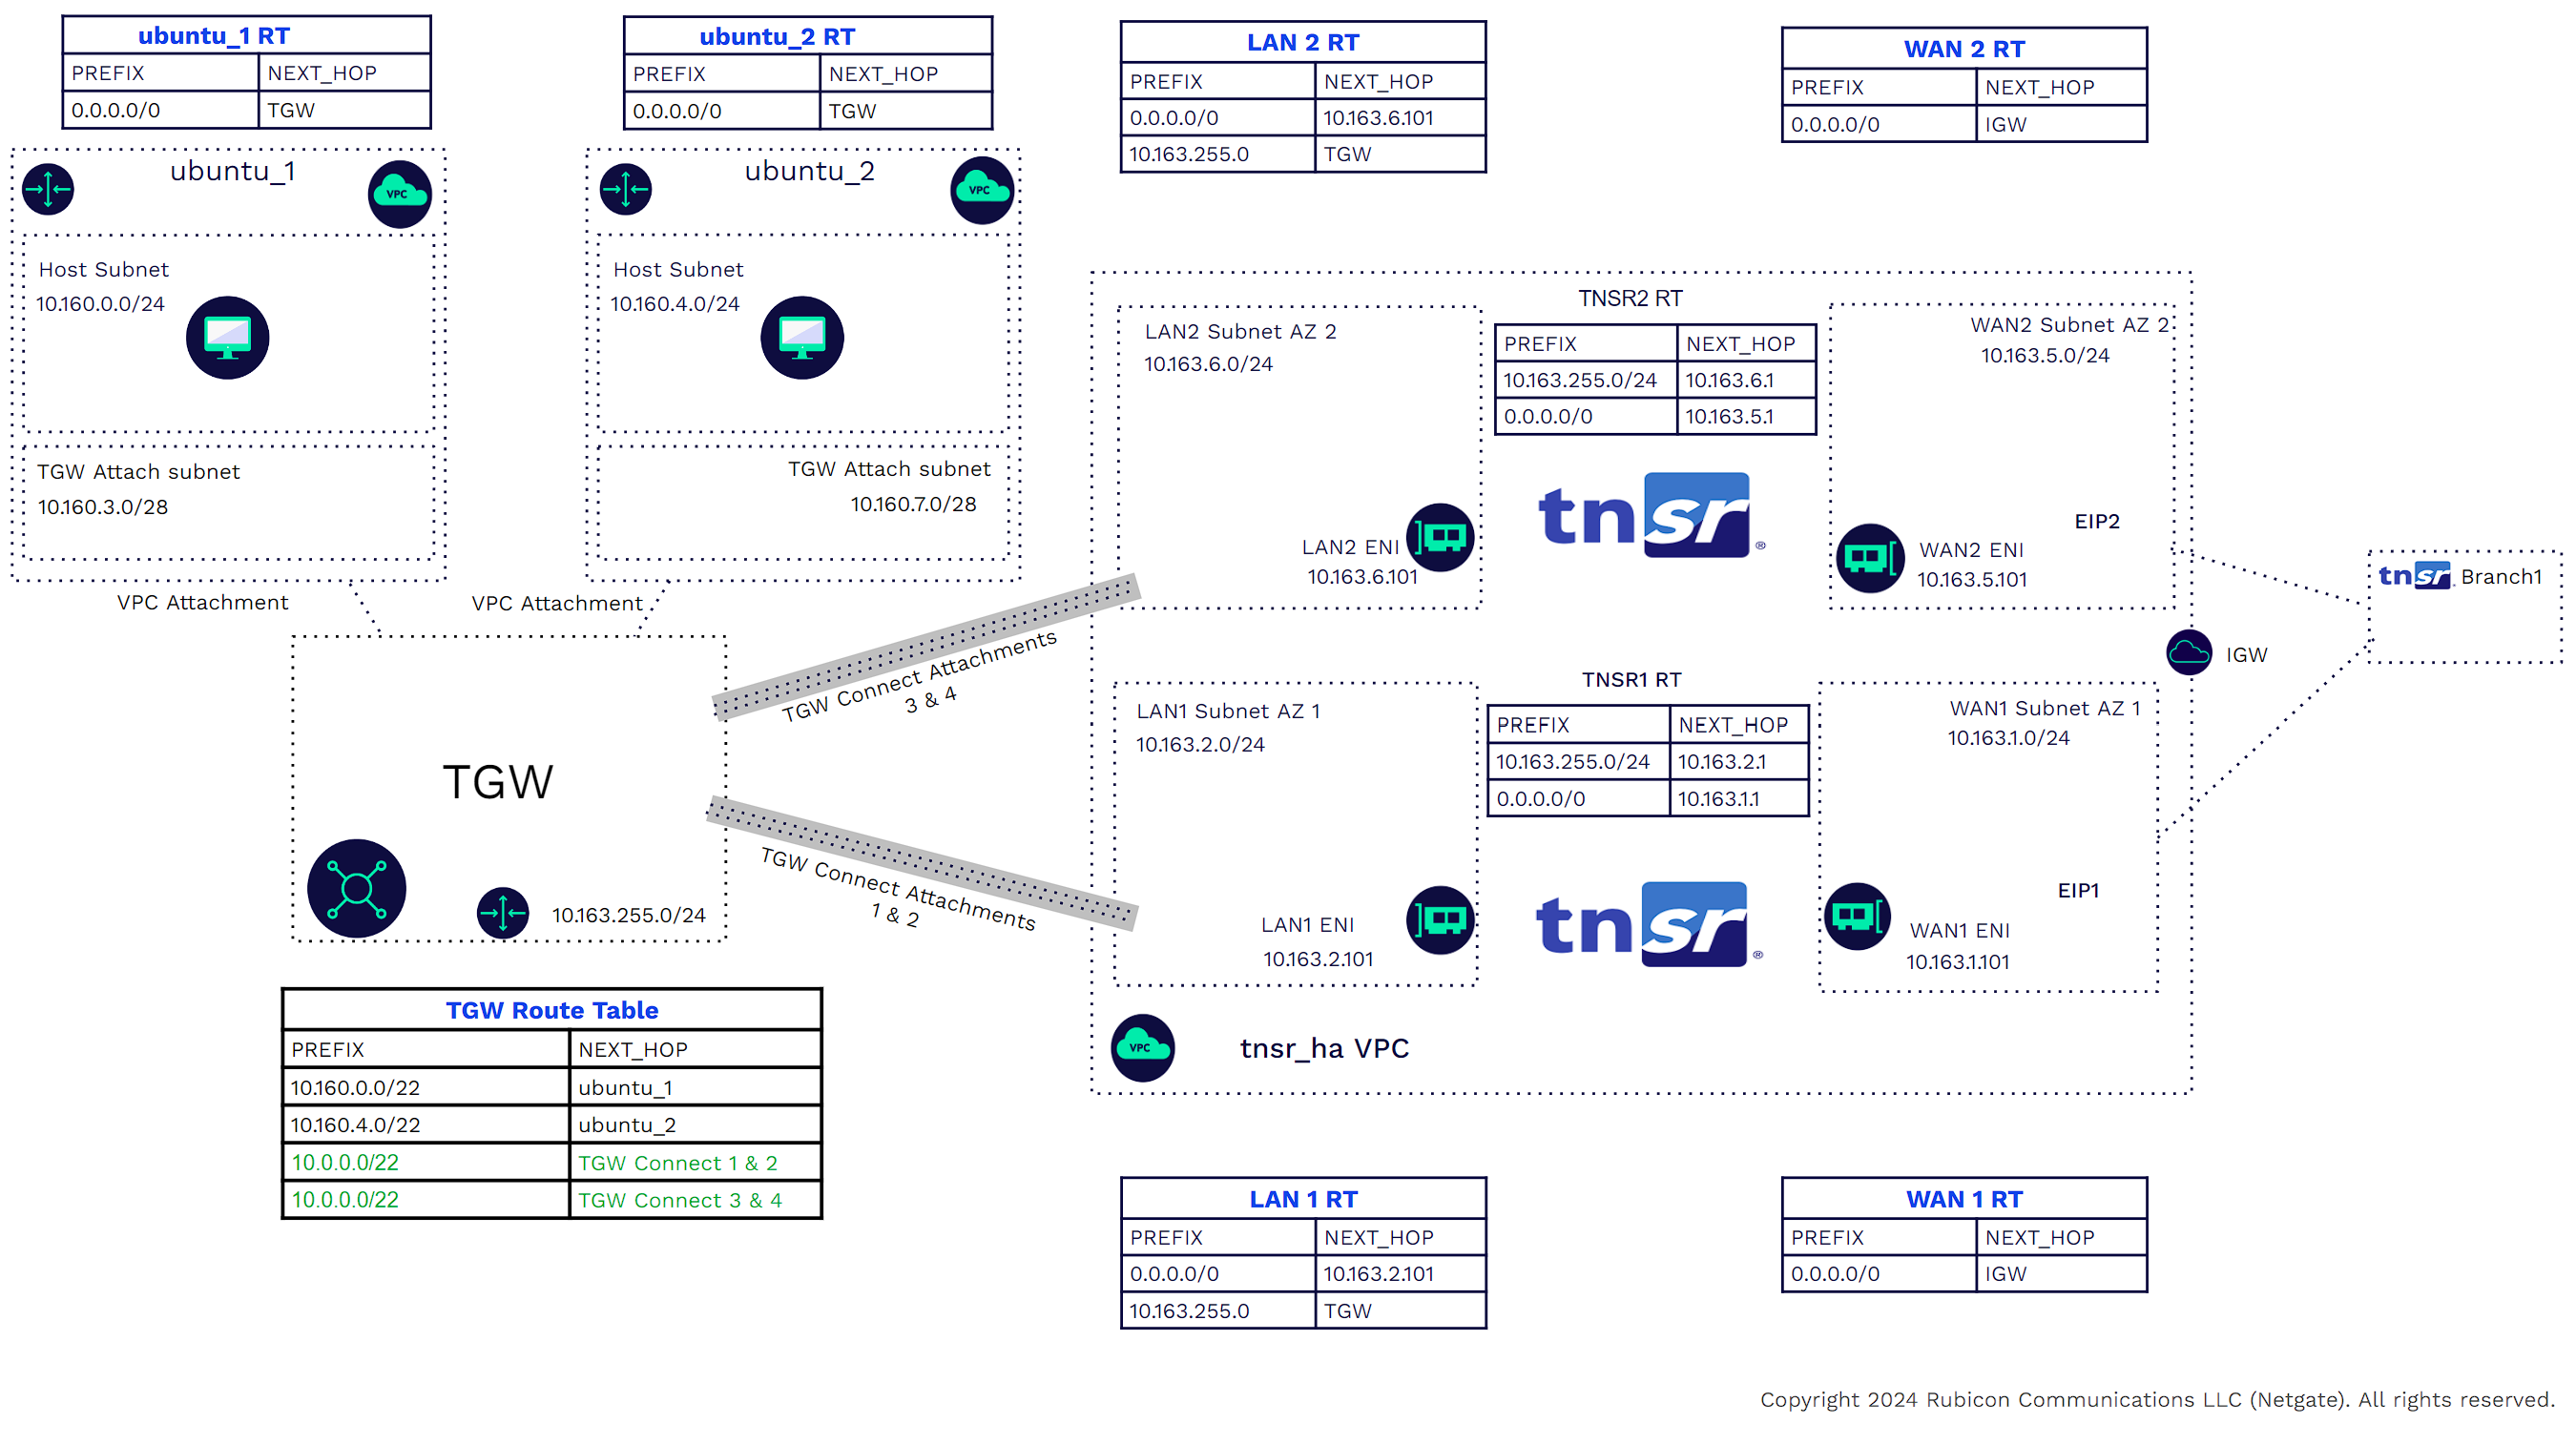Click the TGW Connect Attachments 3 & 4 band
The height and width of the screenshot is (1444, 2576).
pyautogui.click(x=925, y=646)
